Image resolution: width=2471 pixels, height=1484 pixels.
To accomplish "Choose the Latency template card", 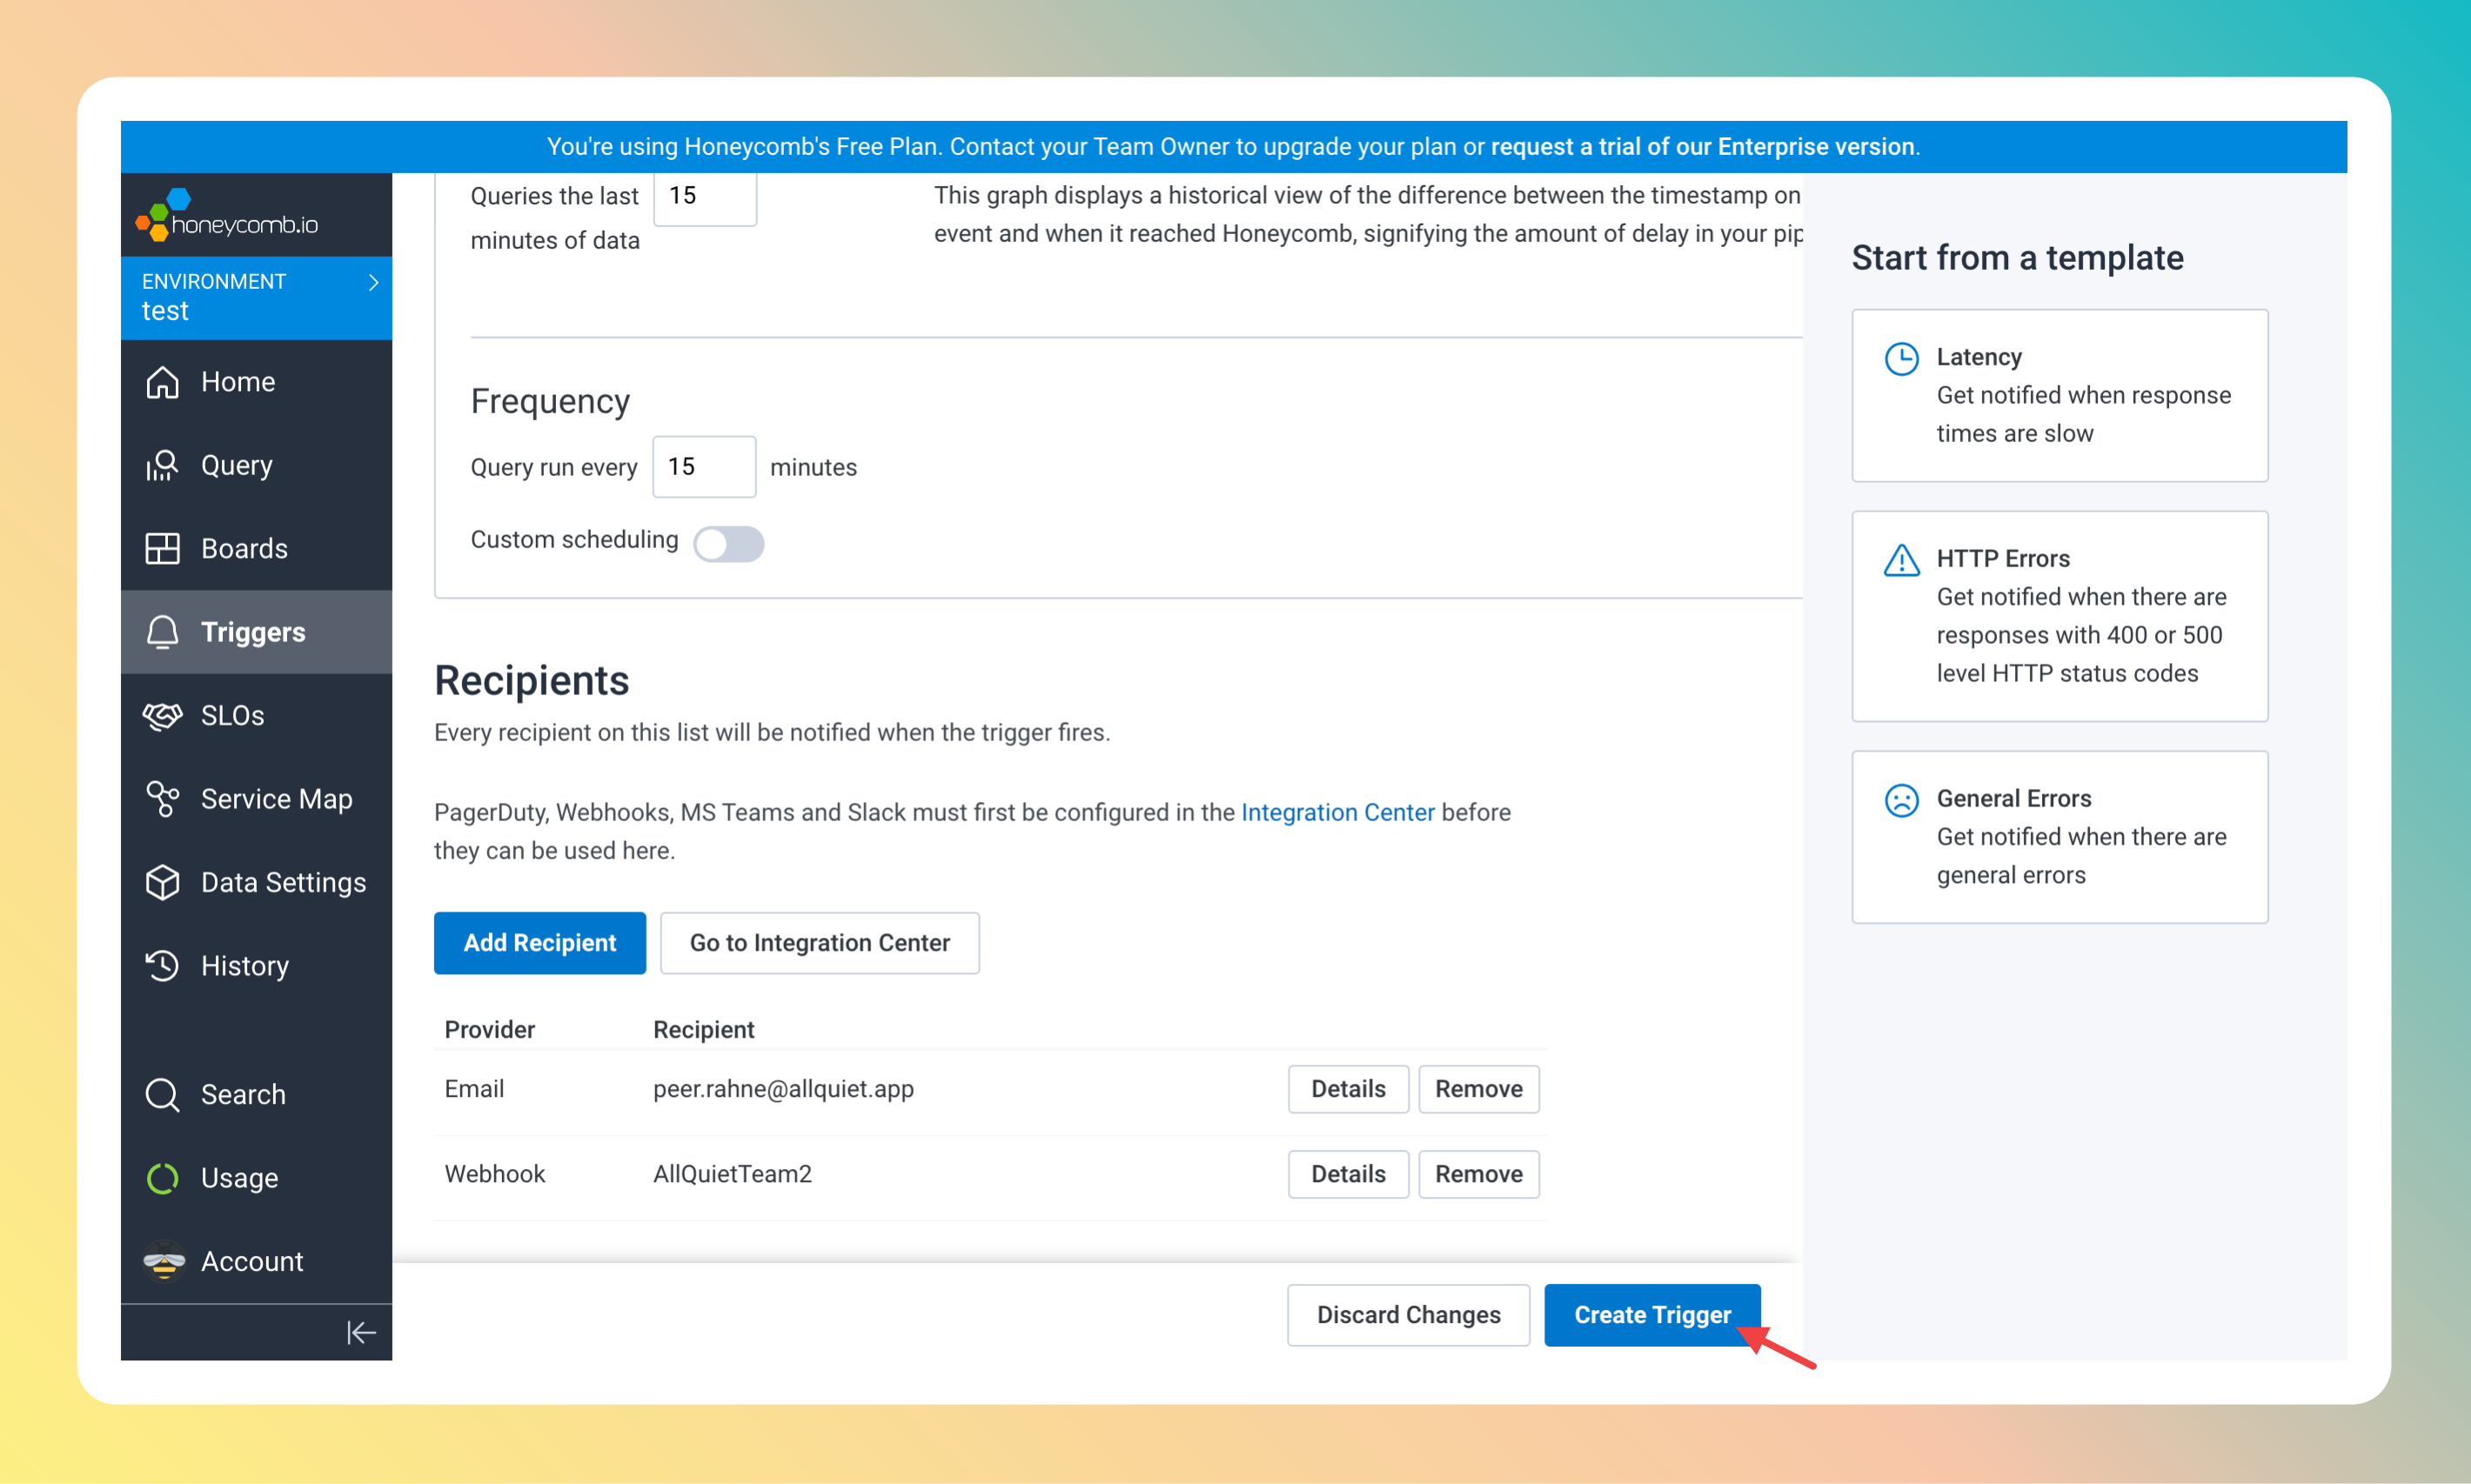I will click(2059, 395).
